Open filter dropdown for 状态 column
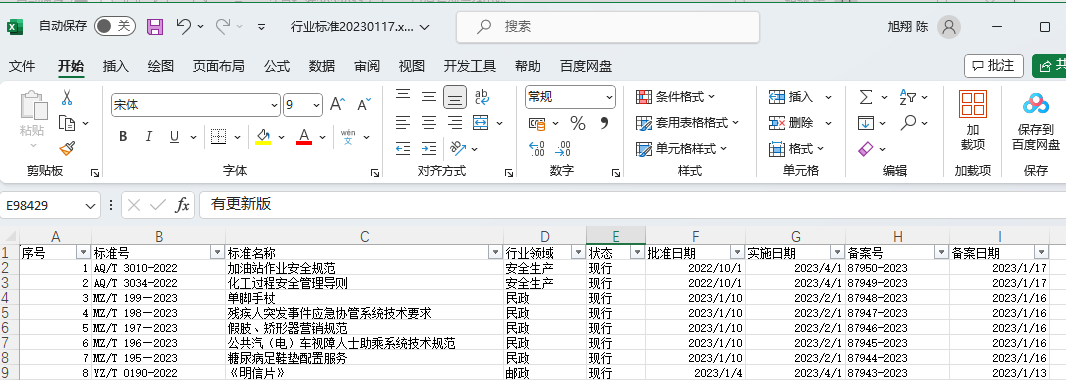Viewport: 1066px width, 380px height. coord(637,252)
